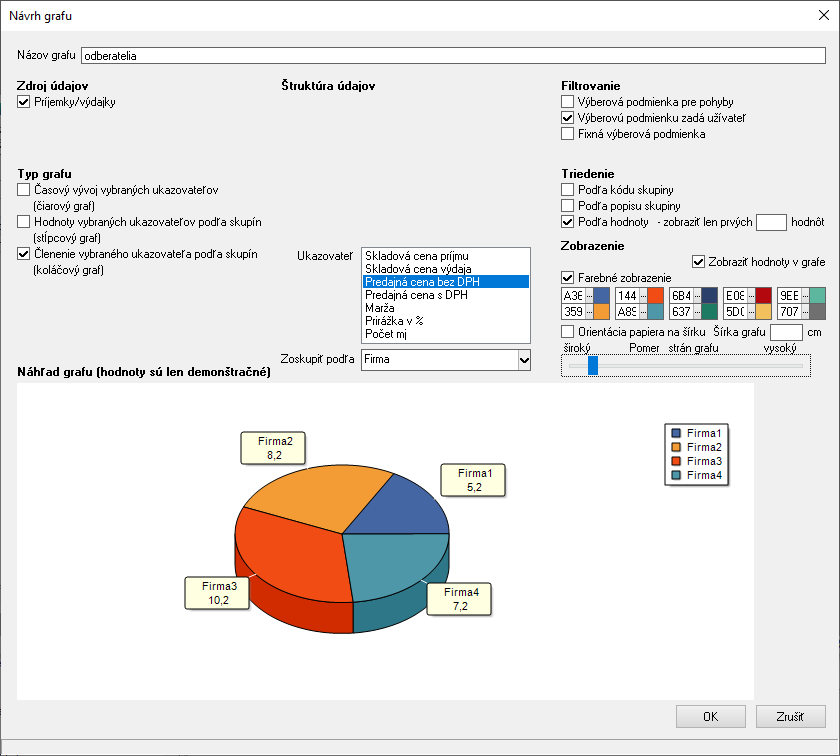Viewport: 840px width, 756px height.
Task: Click the aspect ratio slider handle
Action: pyautogui.click(x=593, y=366)
